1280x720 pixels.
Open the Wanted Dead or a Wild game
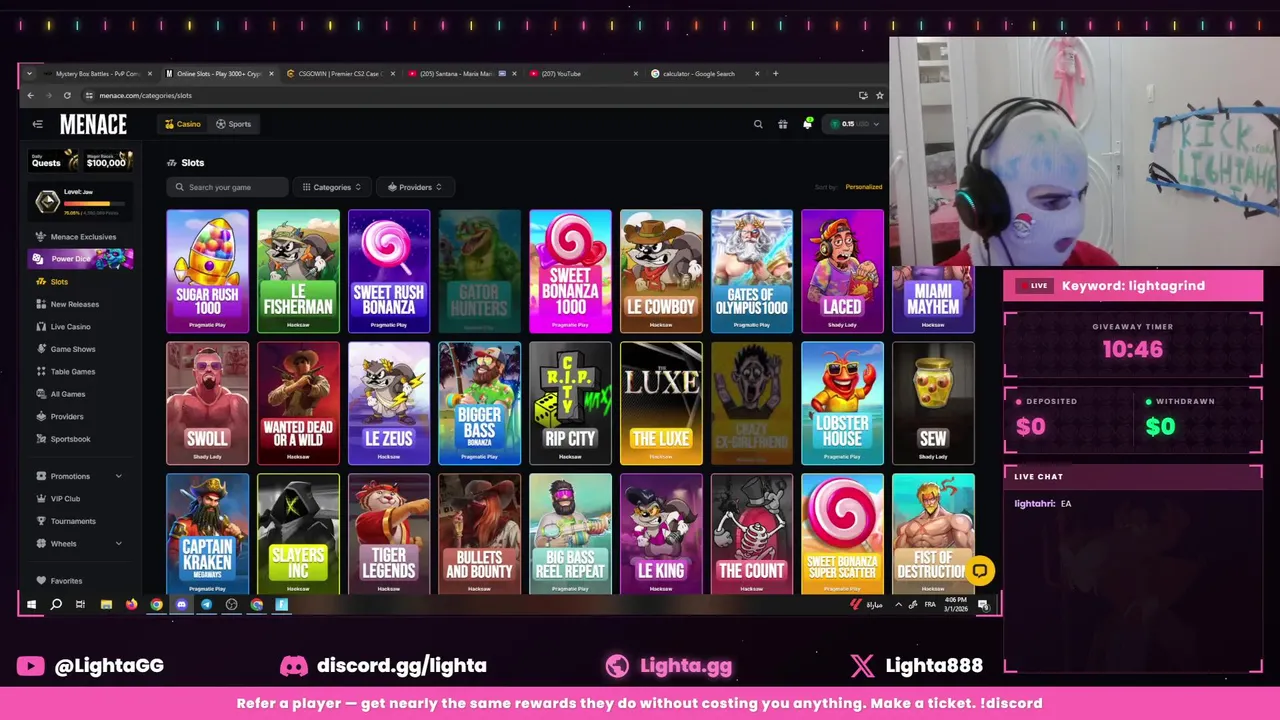pyautogui.click(x=298, y=403)
